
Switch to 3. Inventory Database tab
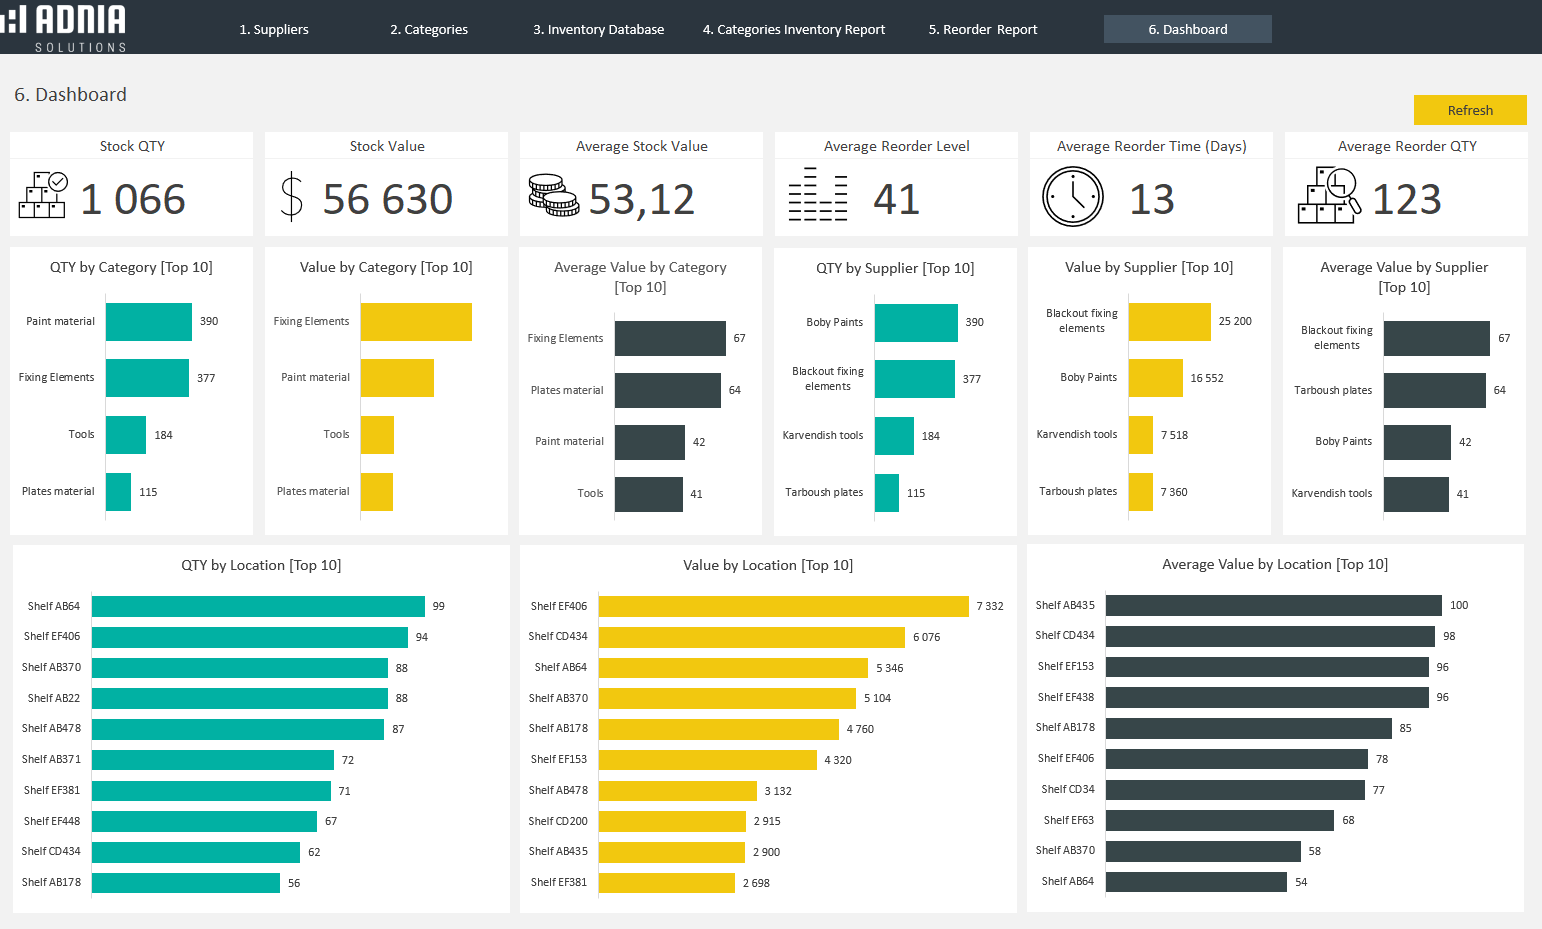(x=598, y=30)
